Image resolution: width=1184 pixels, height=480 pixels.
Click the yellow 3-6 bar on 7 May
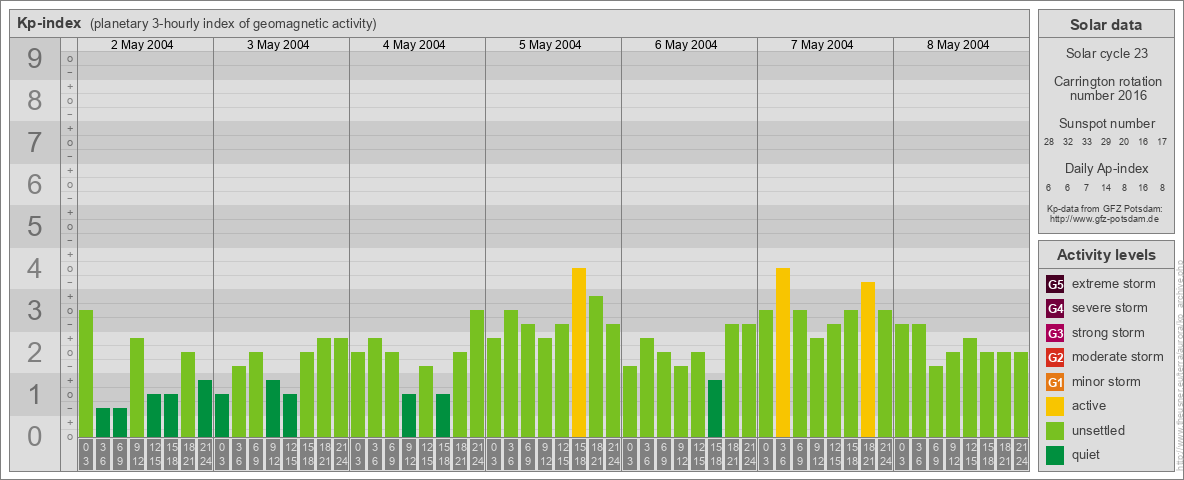click(783, 352)
